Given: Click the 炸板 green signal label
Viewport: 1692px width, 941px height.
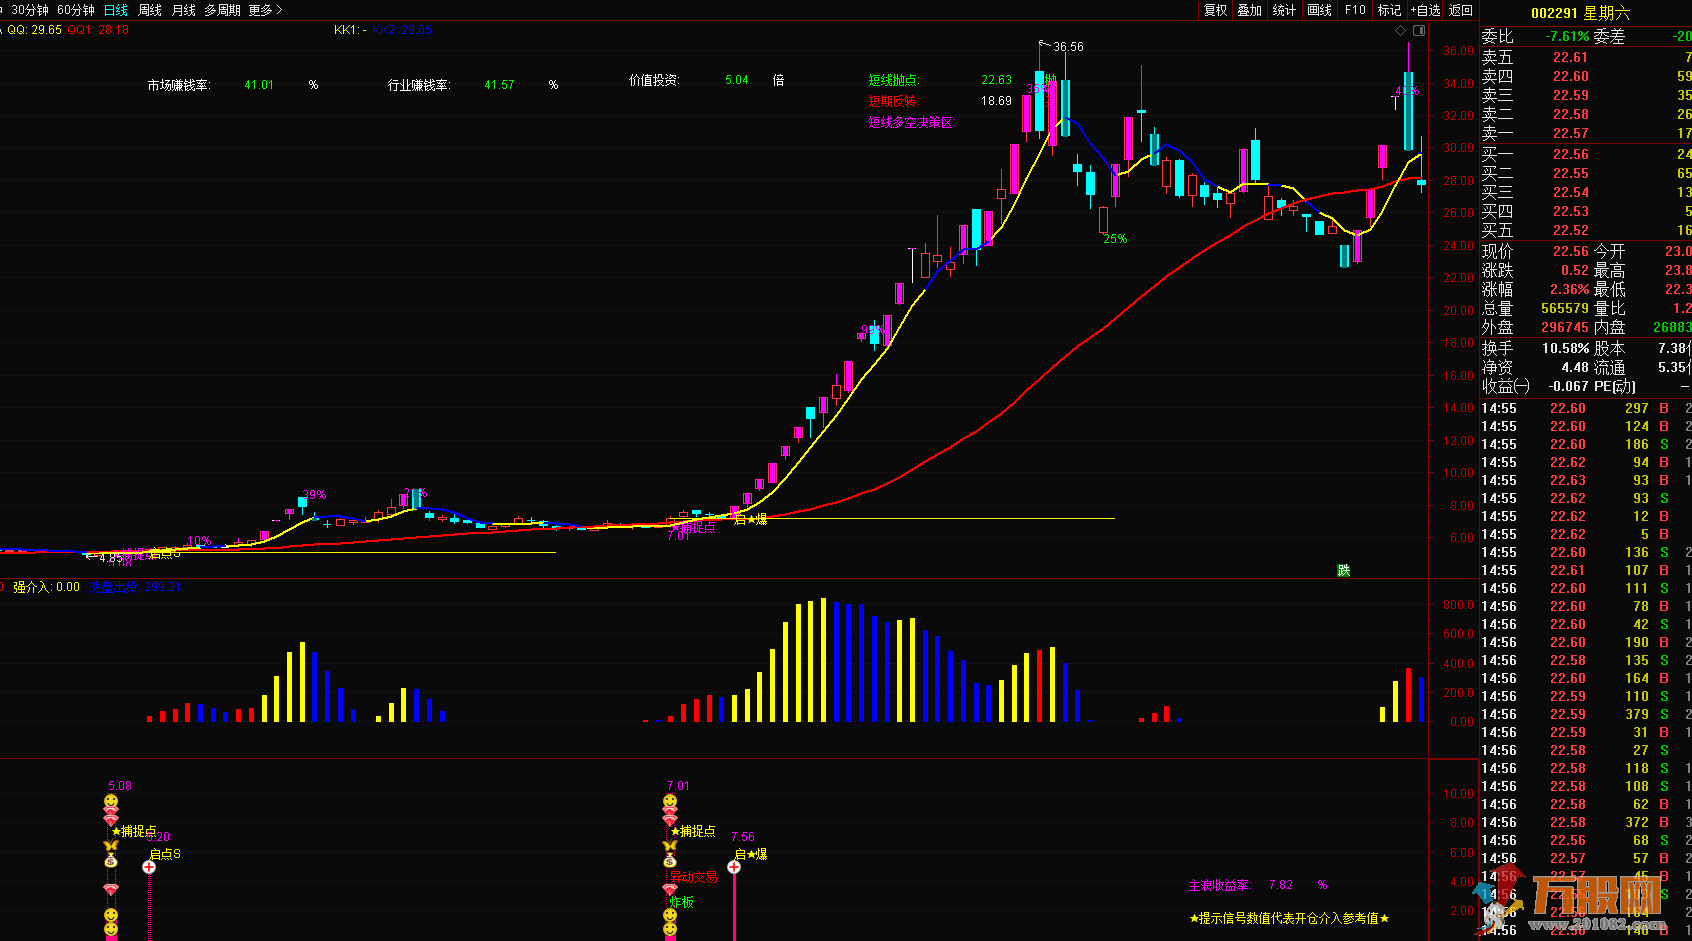Looking at the screenshot, I should pyautogui.click(x=682, y=901).
